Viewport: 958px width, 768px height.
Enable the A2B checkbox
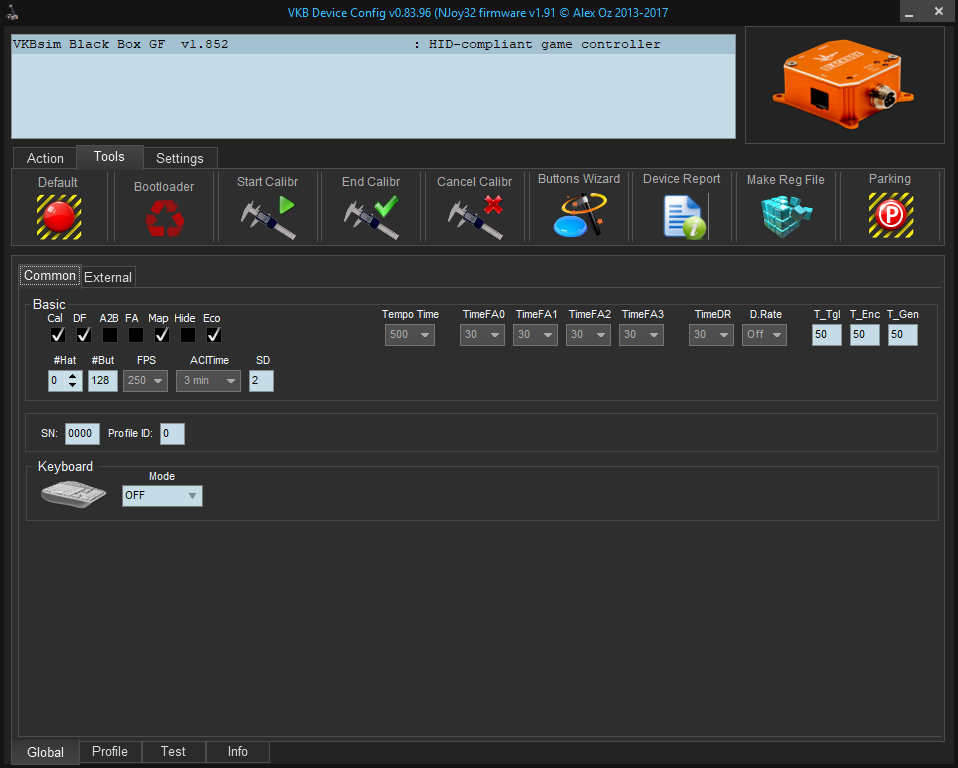point(110,335)
